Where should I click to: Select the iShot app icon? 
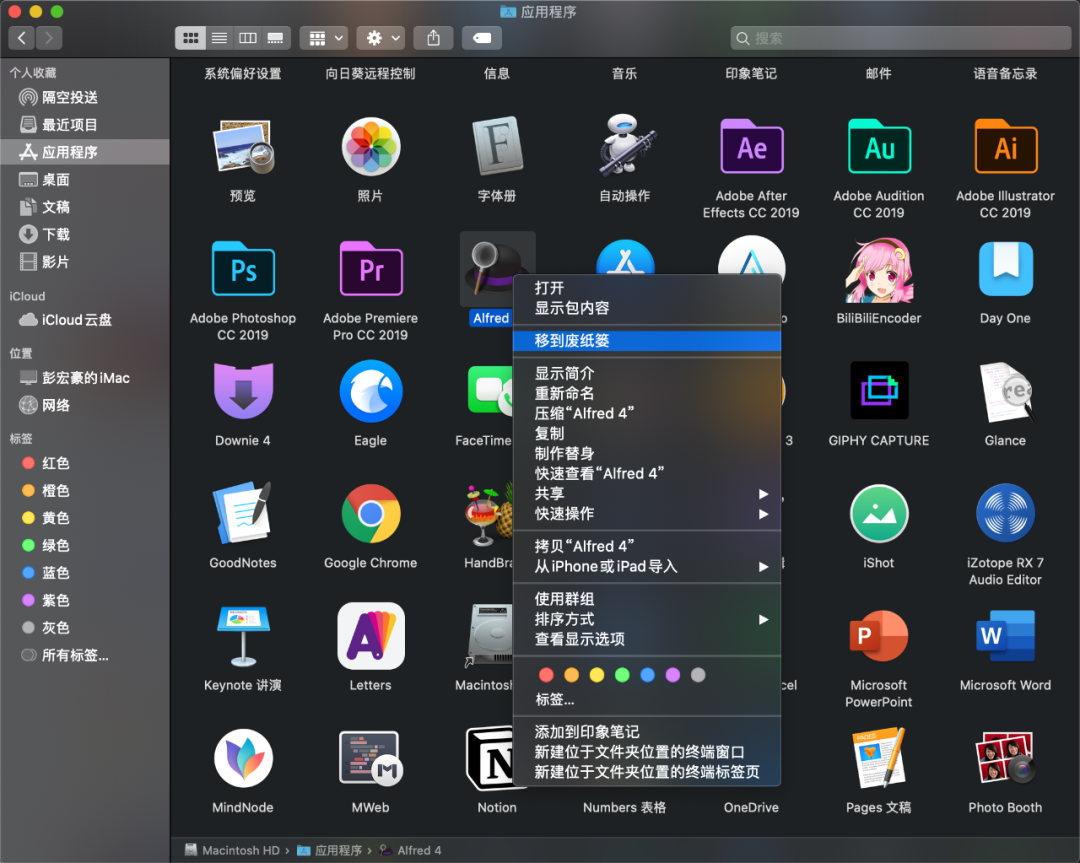click(879, 514)
